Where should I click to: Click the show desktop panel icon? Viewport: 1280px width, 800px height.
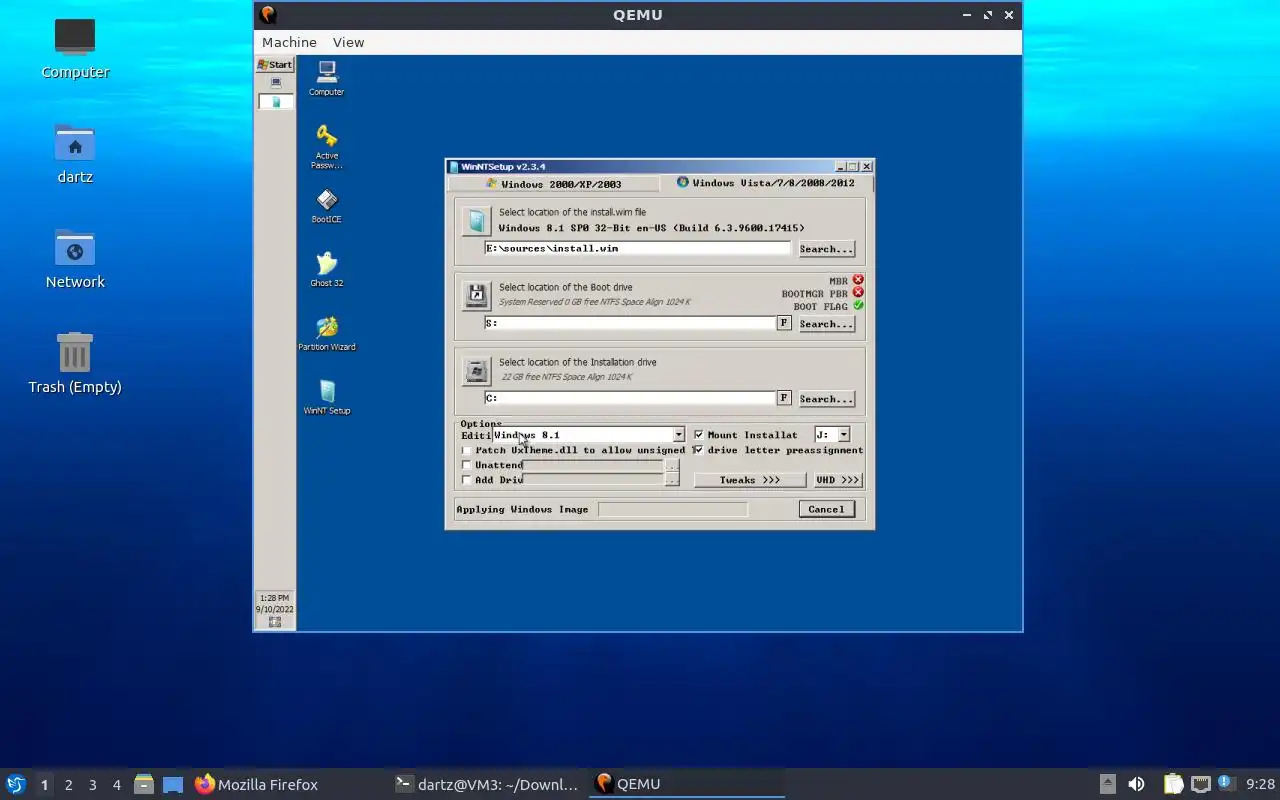173,784
